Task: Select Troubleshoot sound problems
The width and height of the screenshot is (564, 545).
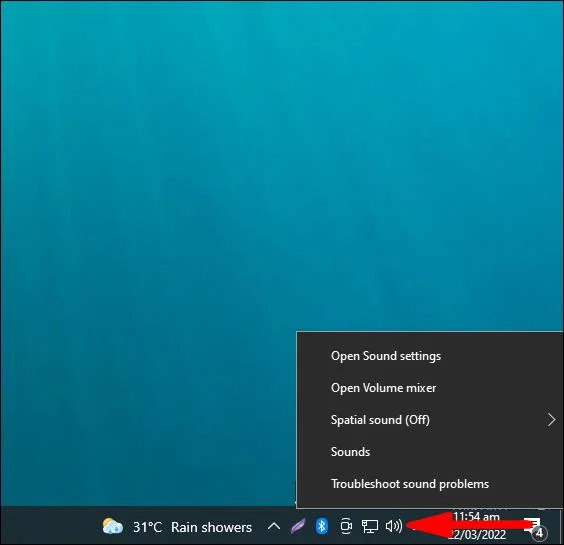Action: (x=429, y=484)
